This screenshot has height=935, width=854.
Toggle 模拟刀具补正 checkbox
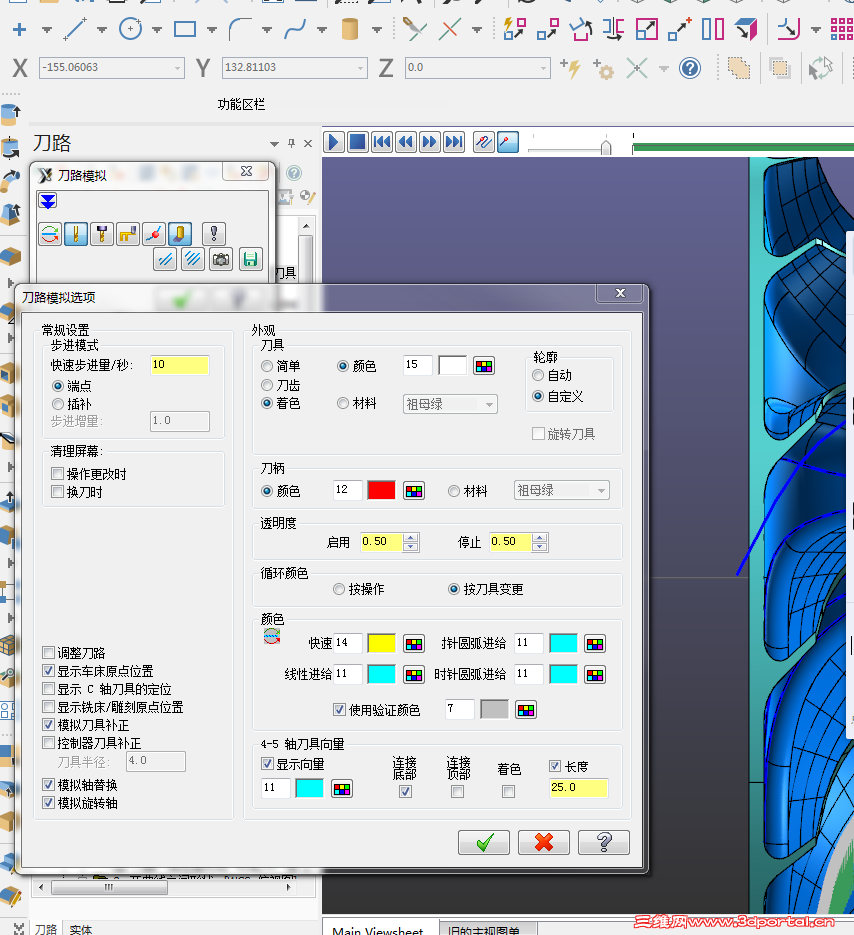click(49, 725)
